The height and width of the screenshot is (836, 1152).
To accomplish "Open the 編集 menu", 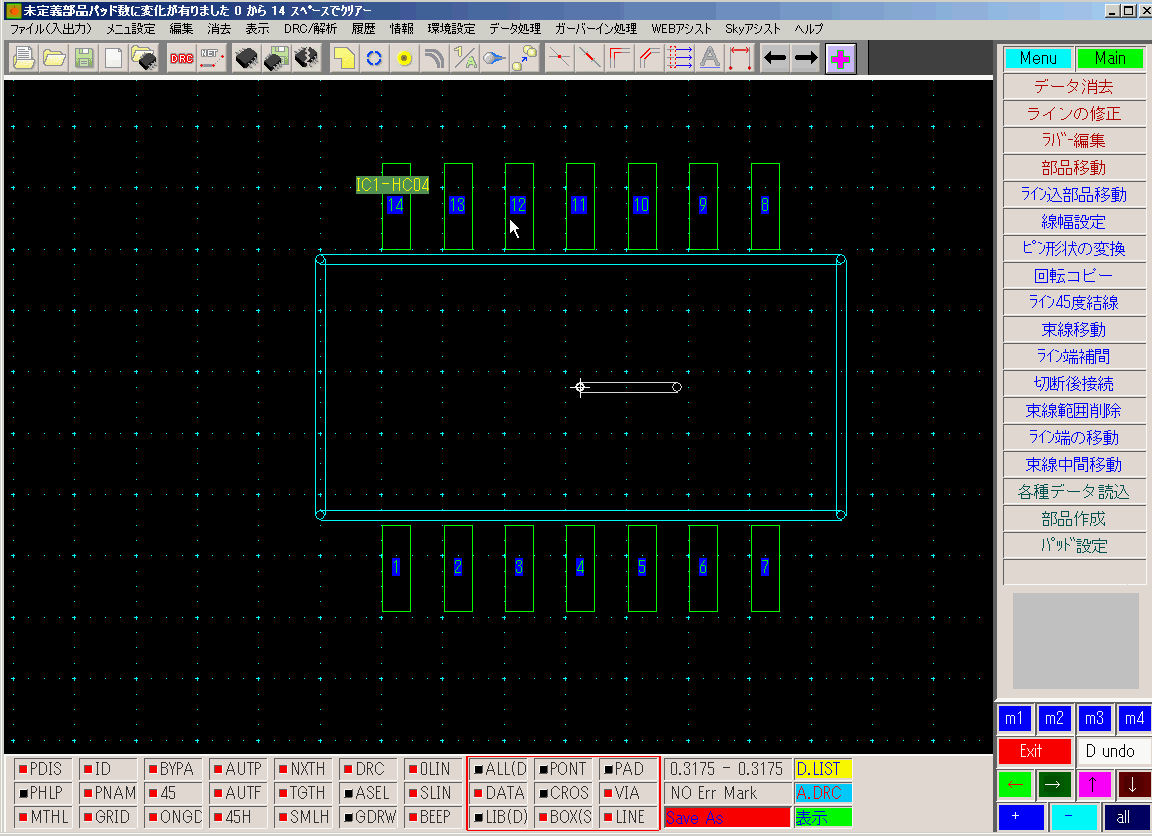I will click(181, 29).
